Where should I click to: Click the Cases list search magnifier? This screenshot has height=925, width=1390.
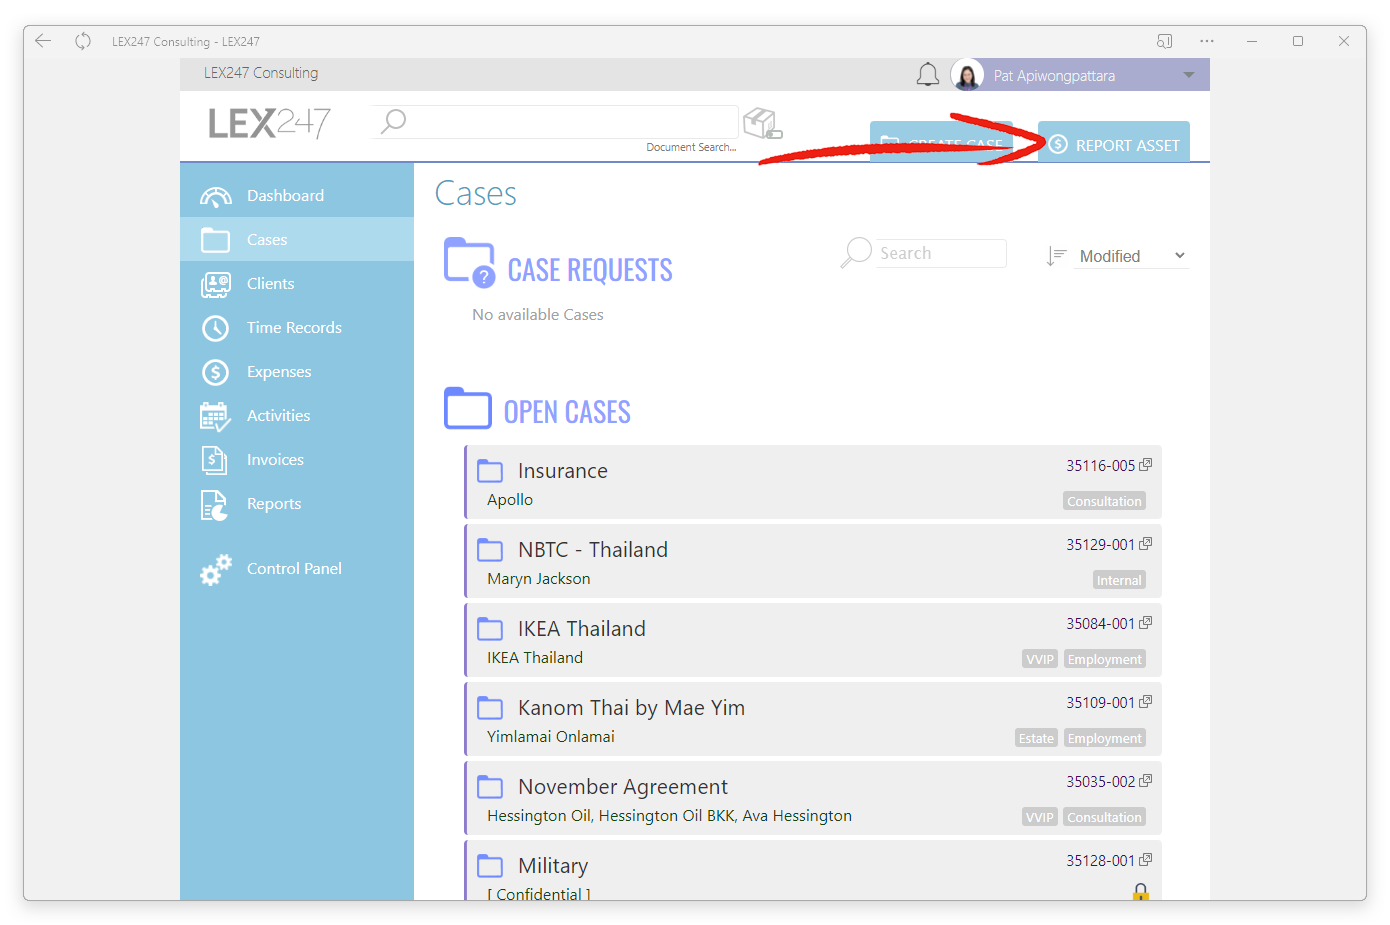point(857,253)
